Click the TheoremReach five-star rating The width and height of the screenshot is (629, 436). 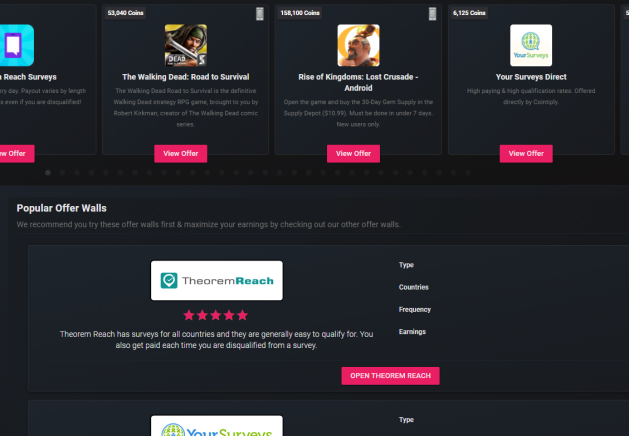pyautogui.click(x=216, y=315)
